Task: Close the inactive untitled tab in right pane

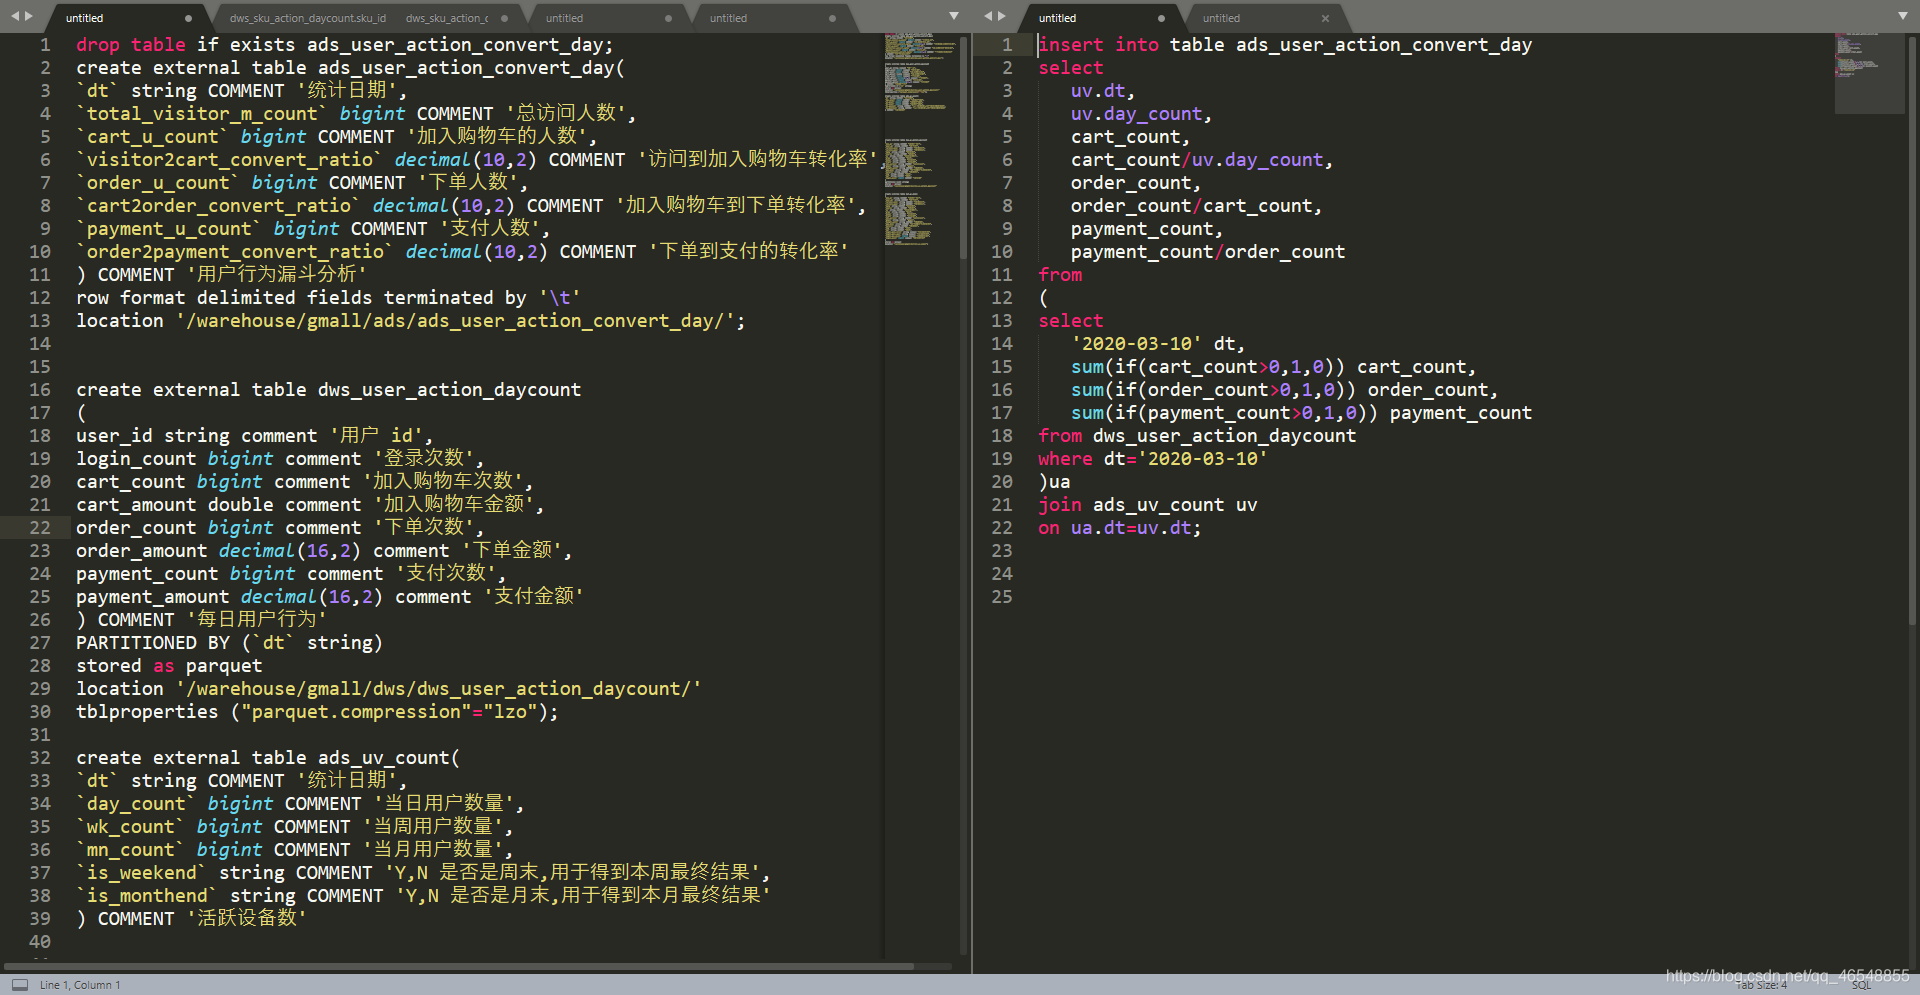Action: (1325, 18)
